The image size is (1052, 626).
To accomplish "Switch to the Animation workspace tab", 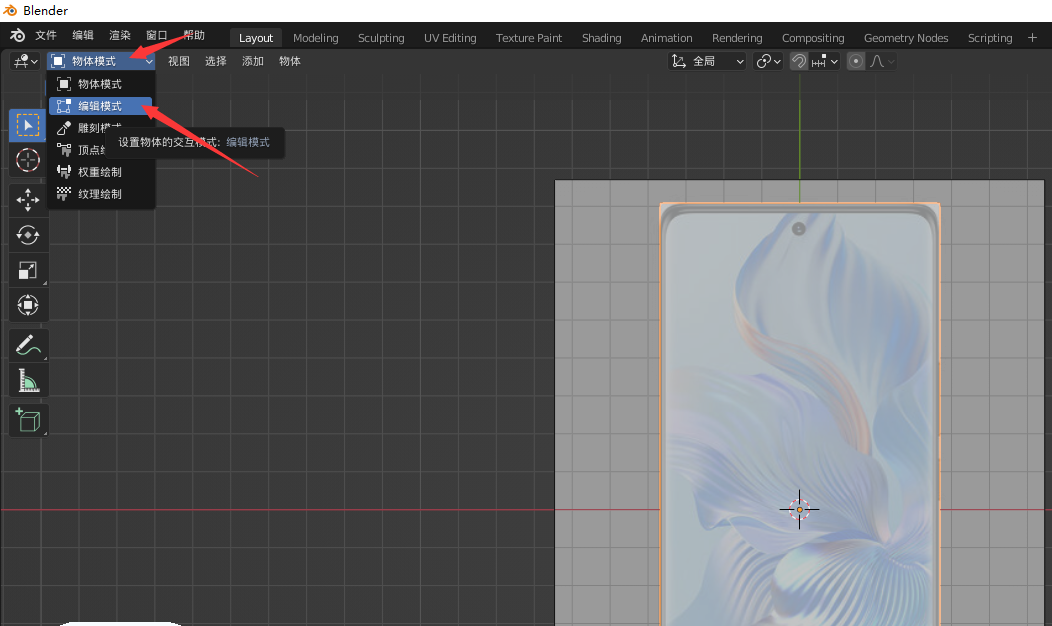I will (666, 38).
